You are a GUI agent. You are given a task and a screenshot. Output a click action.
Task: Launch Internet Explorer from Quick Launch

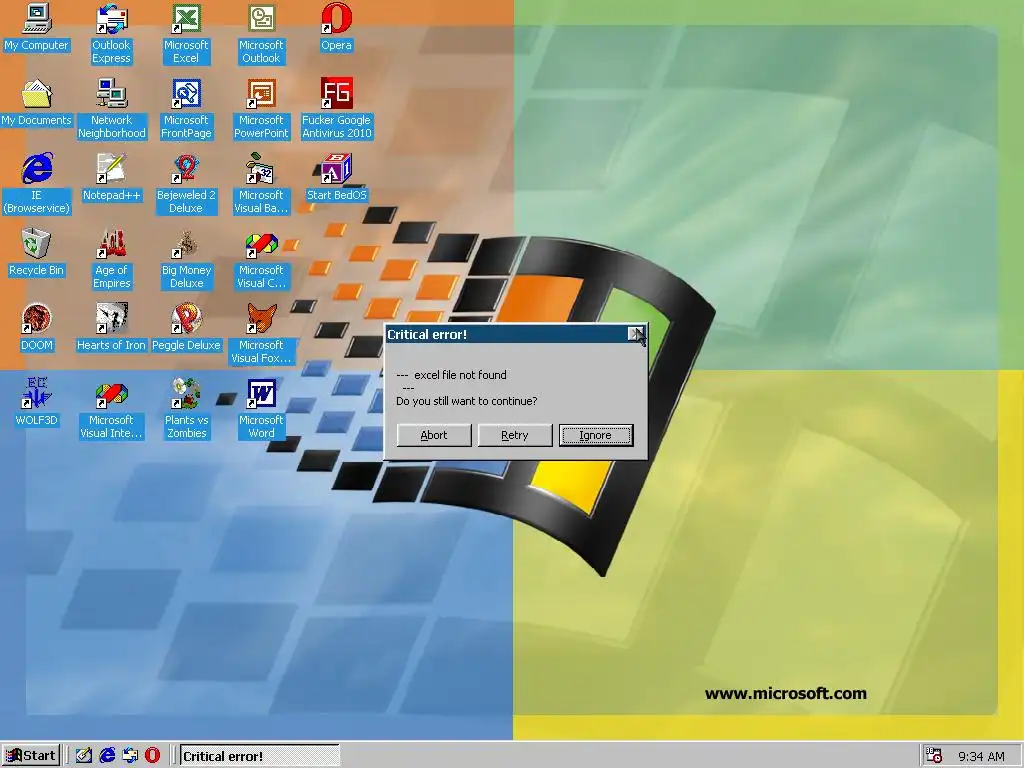coord(107,756)
